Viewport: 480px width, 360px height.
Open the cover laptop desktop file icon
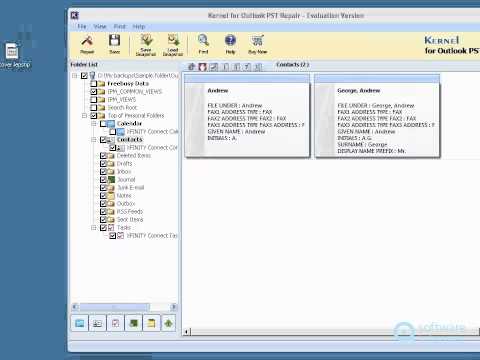click(x=12, y=51)
